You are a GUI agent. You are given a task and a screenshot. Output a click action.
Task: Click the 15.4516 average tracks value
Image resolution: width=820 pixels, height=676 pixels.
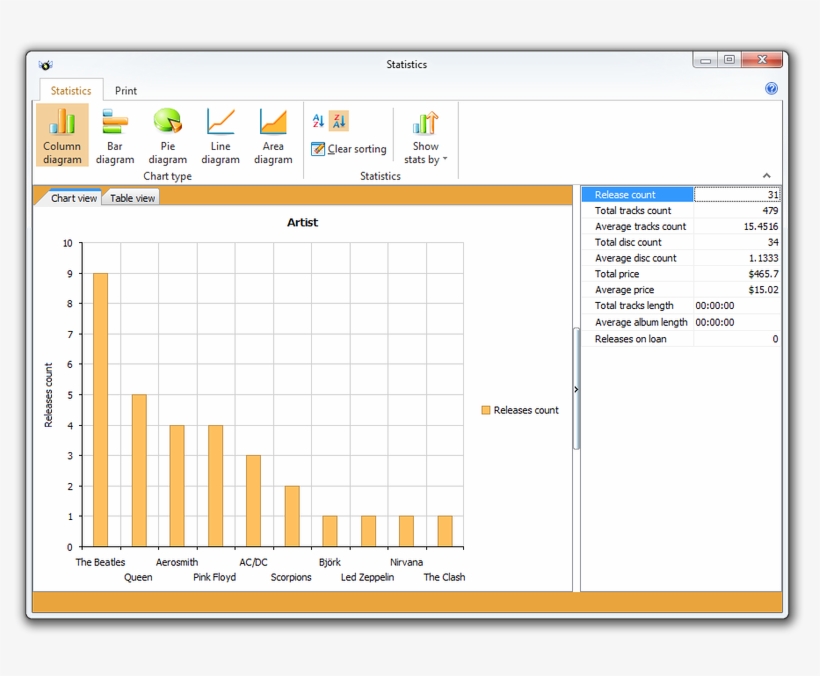pos(761,226)
